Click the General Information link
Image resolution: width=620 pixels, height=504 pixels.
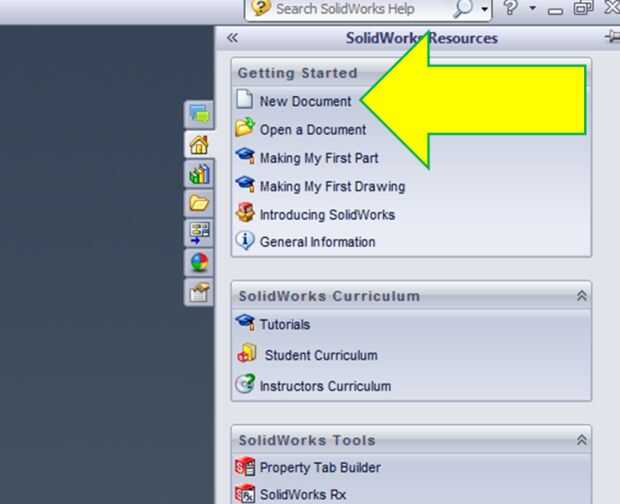(x=318, y=242)
